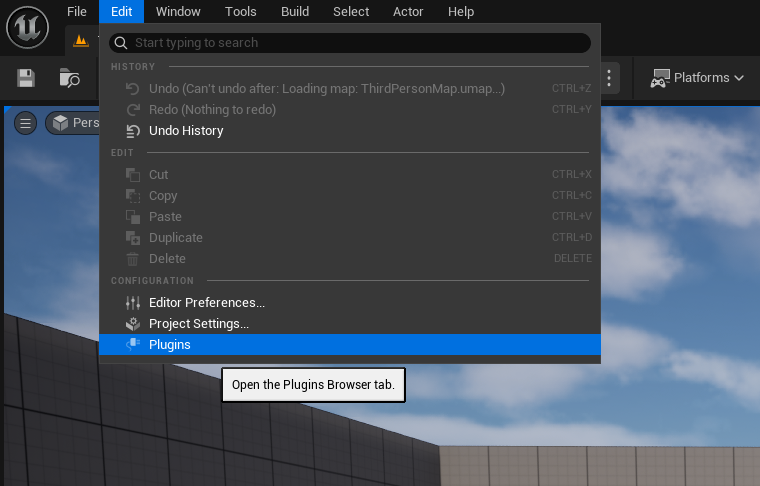This screenshot has height=486, width=760.
Task: Click the Paste clipboard icon
Action: (x=133, y=217)
